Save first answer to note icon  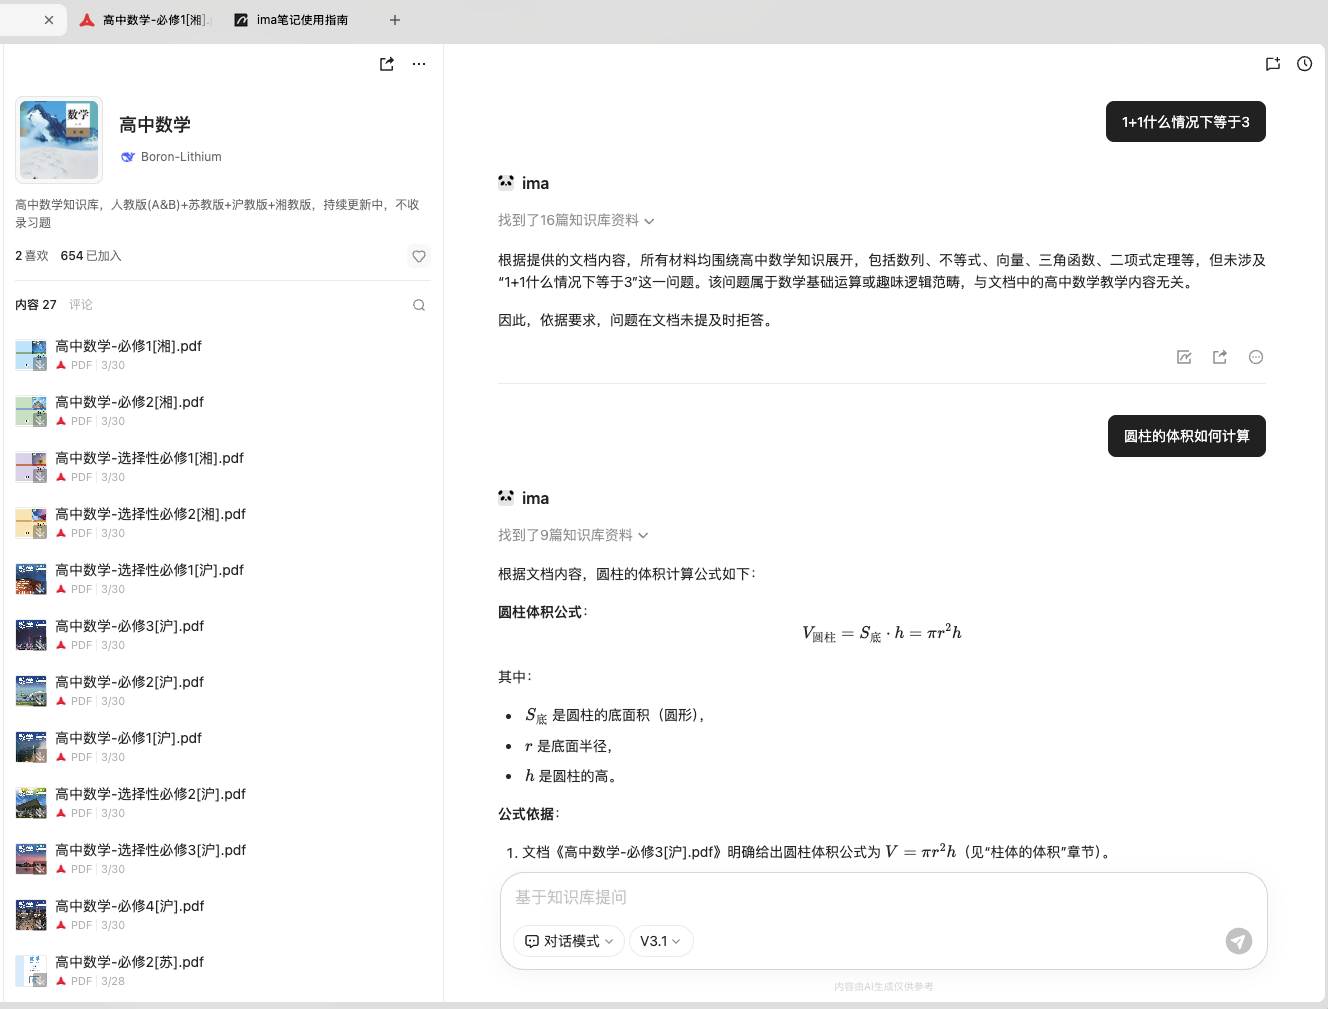click(x=1184, y=357)
